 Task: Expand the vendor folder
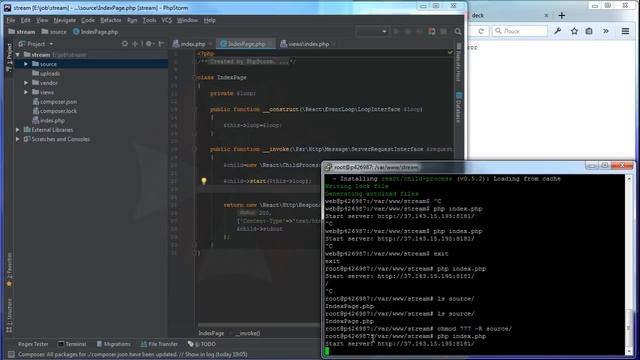click(26, 83)
